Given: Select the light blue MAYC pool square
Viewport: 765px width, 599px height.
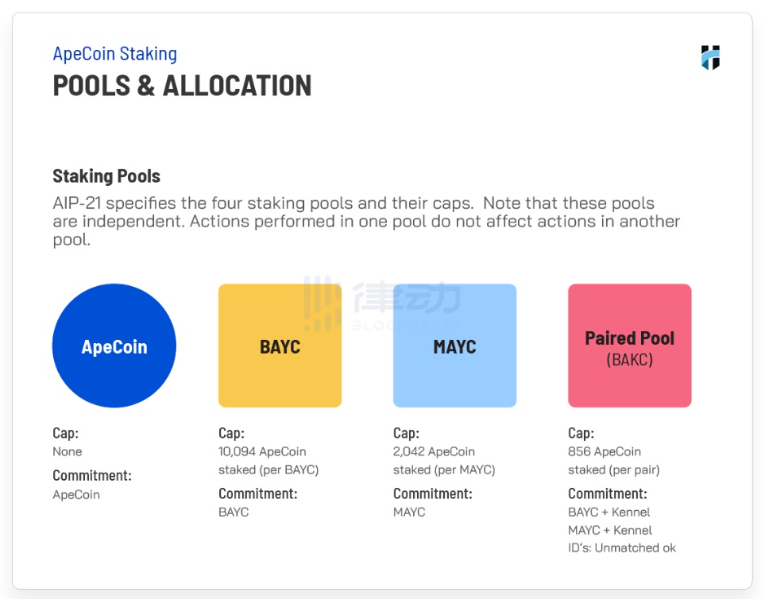Looking at the screenshot, I should coord(455,346).
